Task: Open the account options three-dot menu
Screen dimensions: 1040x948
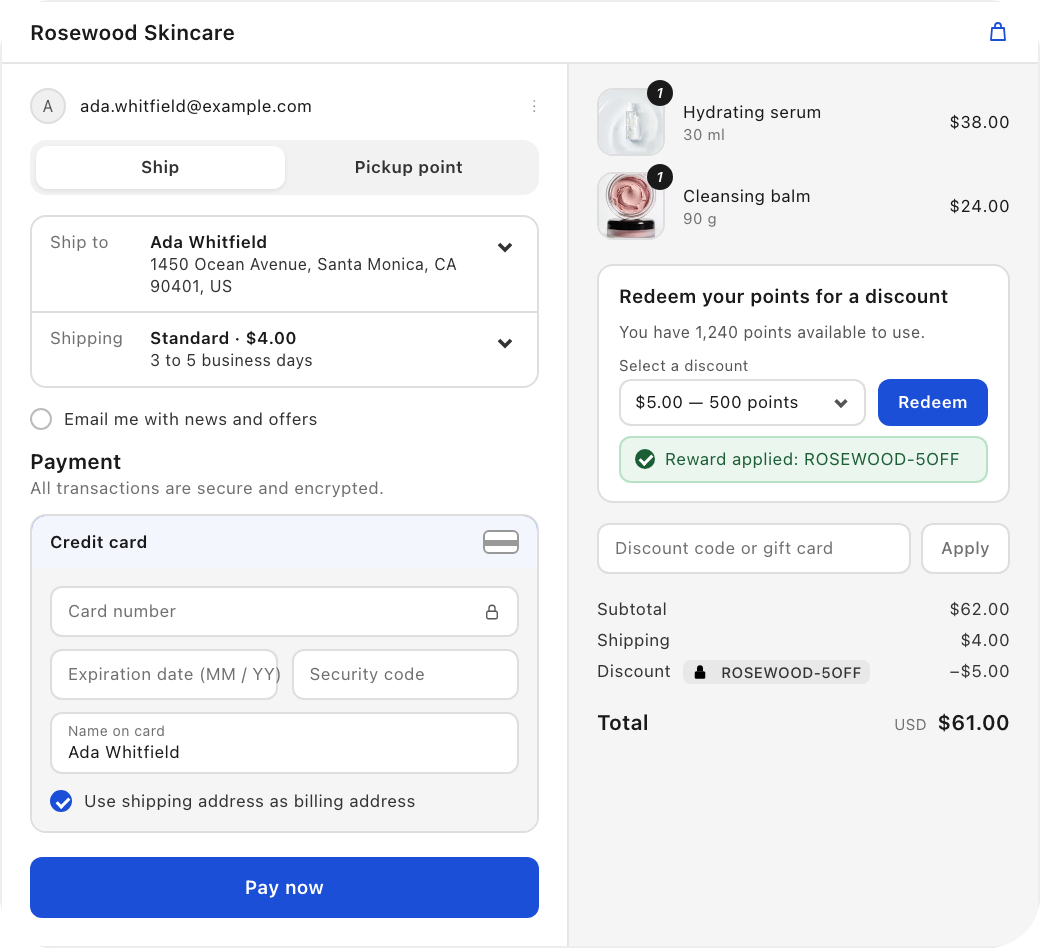Action: (x=534, y=106)
